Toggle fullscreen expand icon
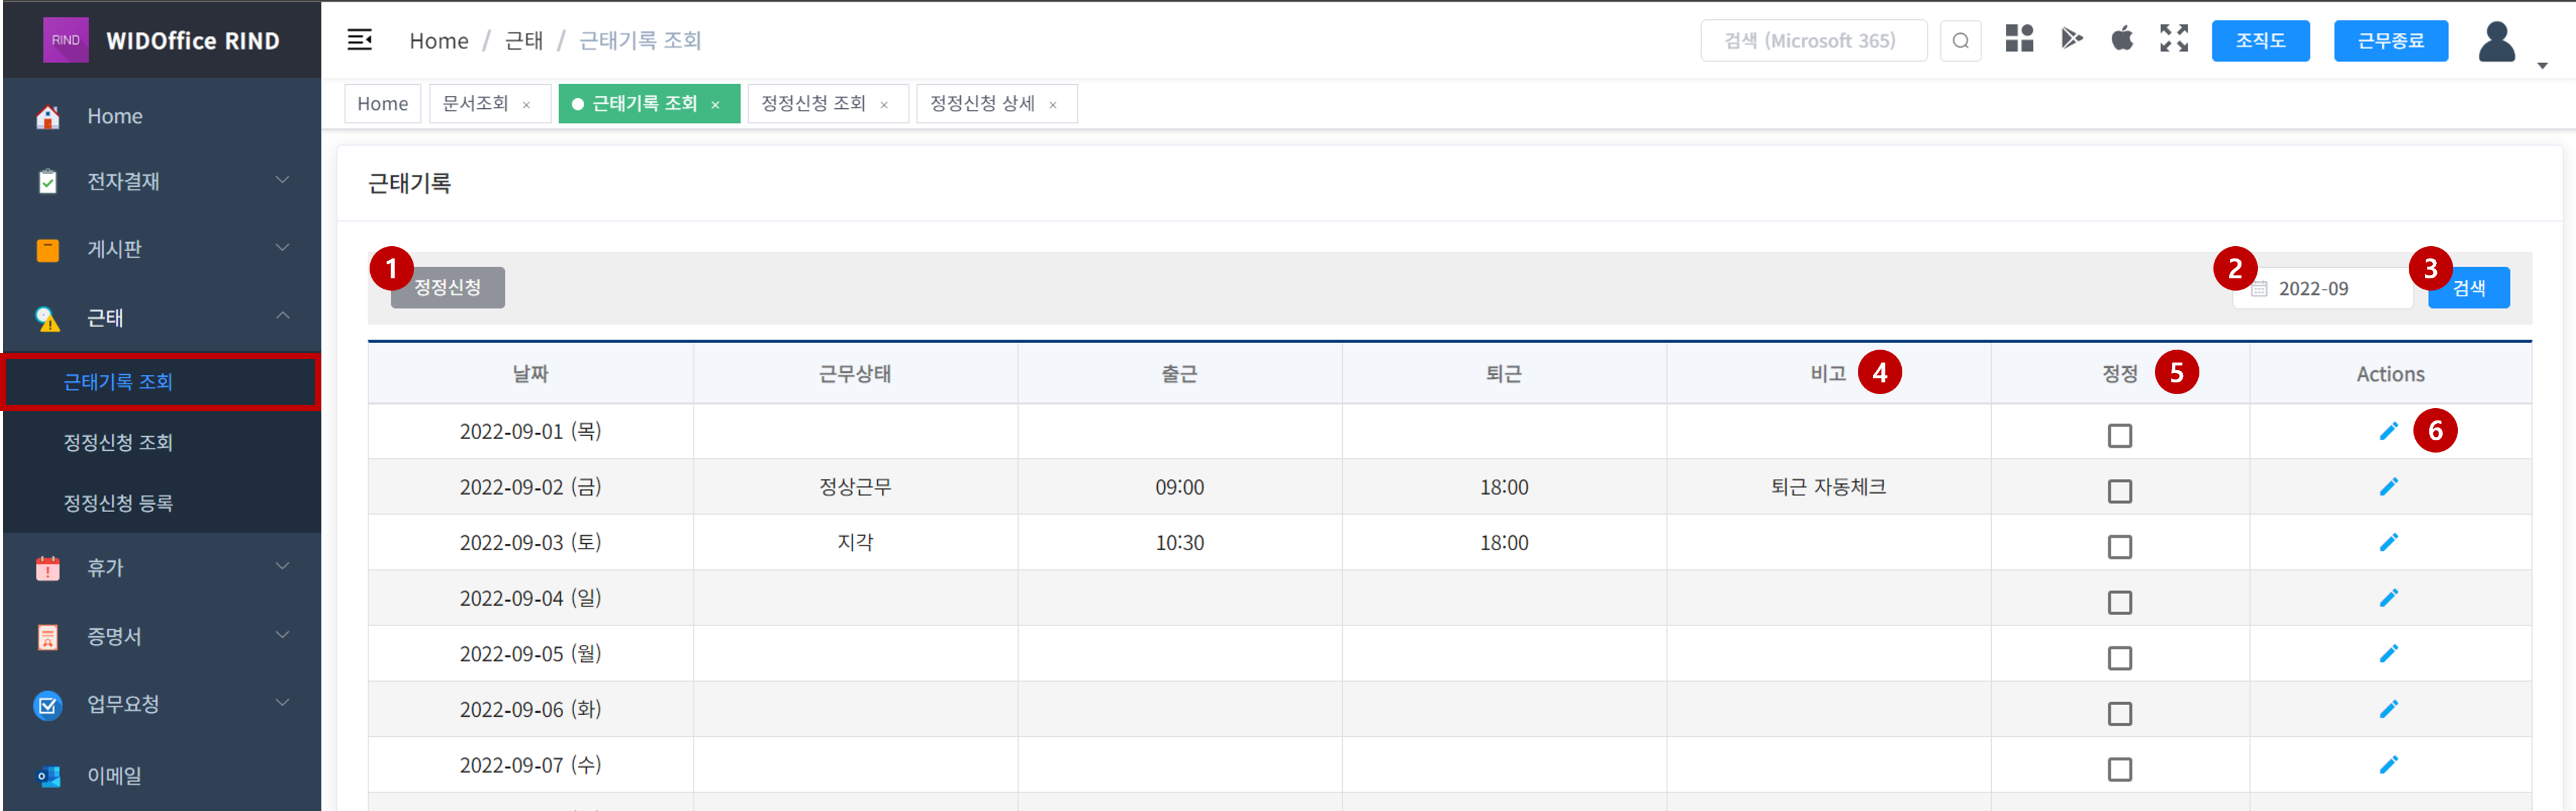Screen dimensions: 2576x811 point(2173,39)
